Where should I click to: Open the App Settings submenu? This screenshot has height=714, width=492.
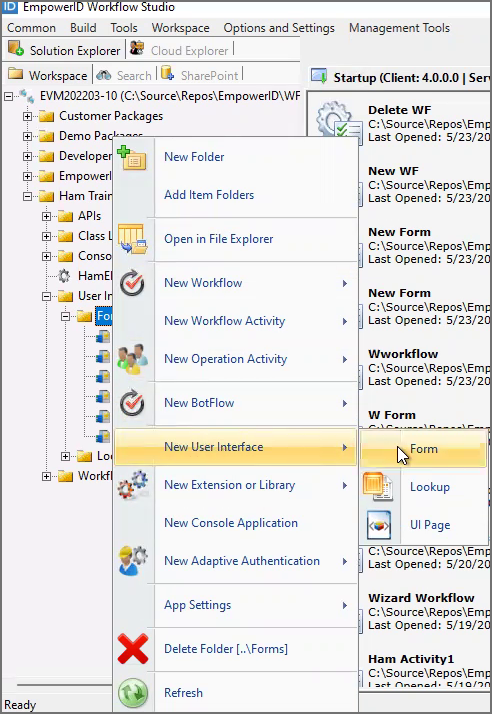coord(235,605)
